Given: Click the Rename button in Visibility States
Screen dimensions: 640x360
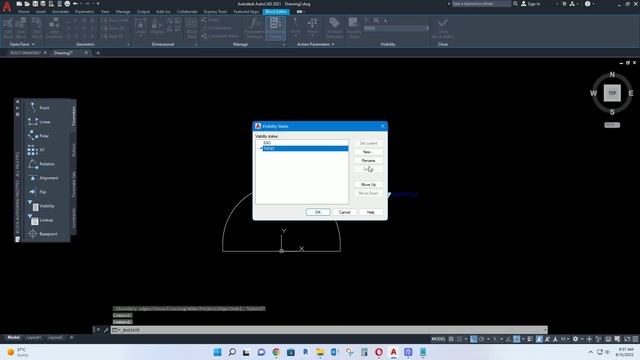Looking at the screenshot, I should [x=368, y=160].
